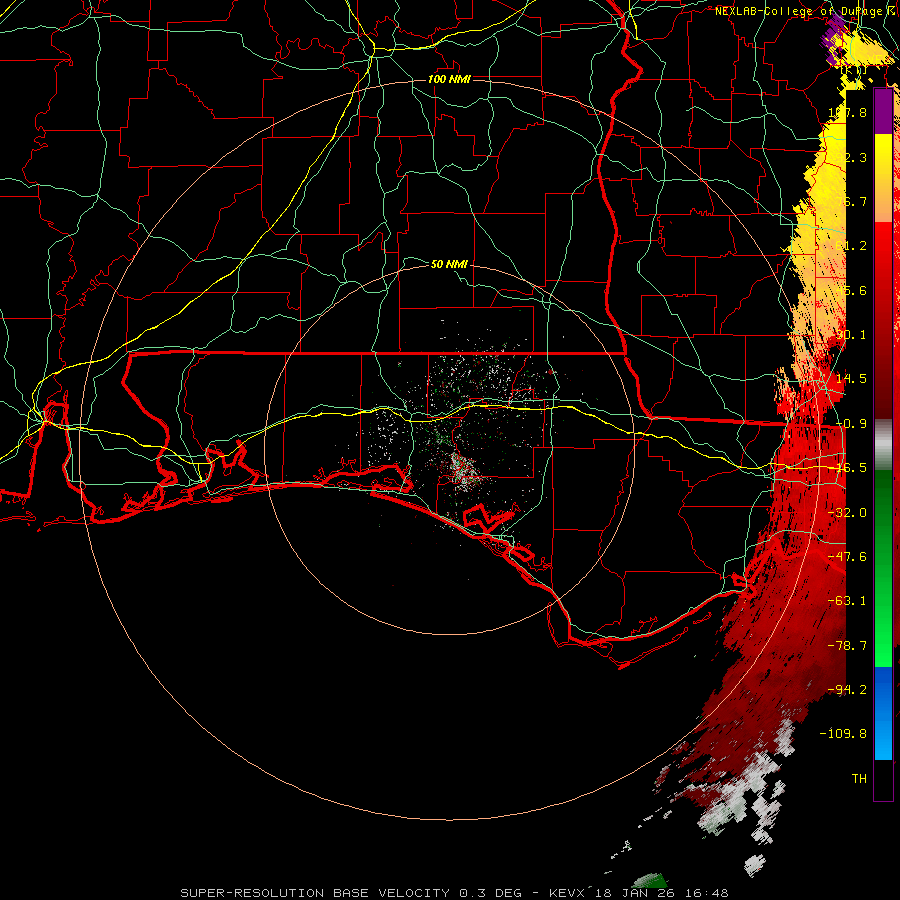Click the gray segment of the color bar
Viewport: 900px width, 900px height.
tap(883, 445)
